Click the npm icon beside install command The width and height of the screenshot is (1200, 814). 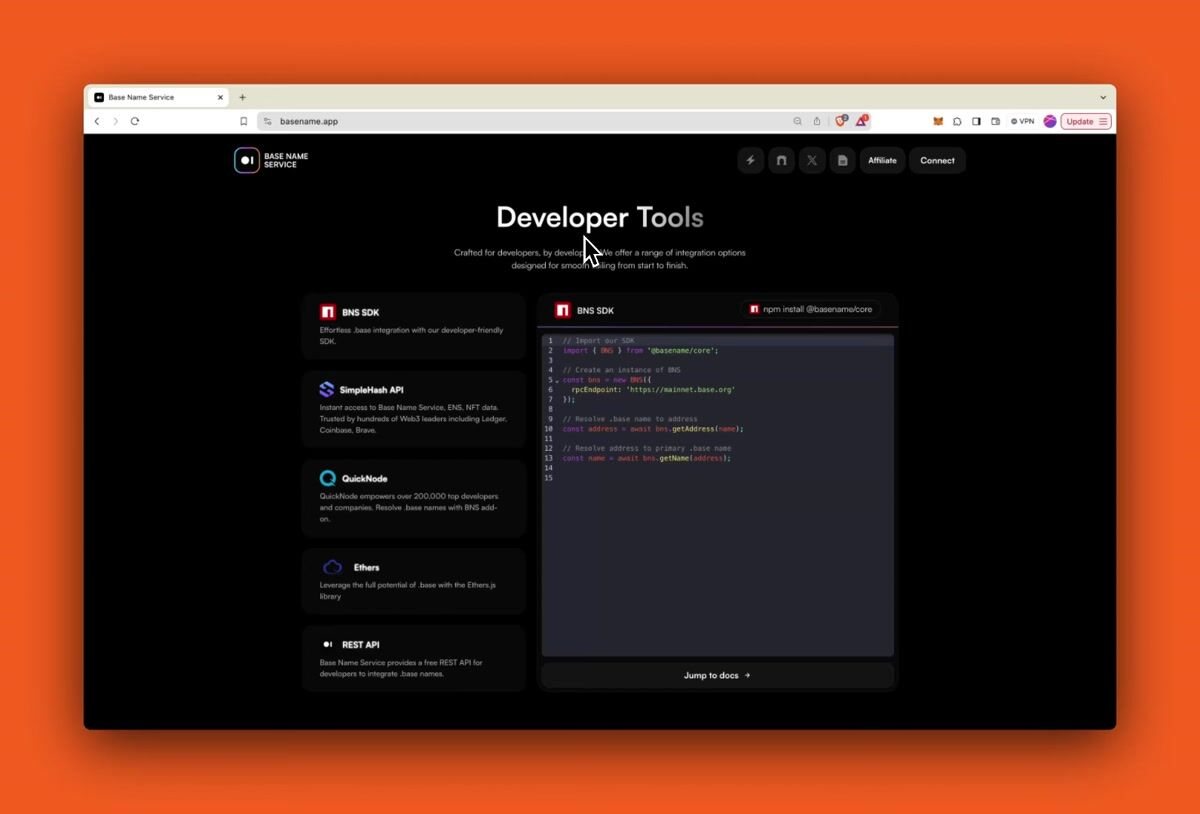(755, 309)
